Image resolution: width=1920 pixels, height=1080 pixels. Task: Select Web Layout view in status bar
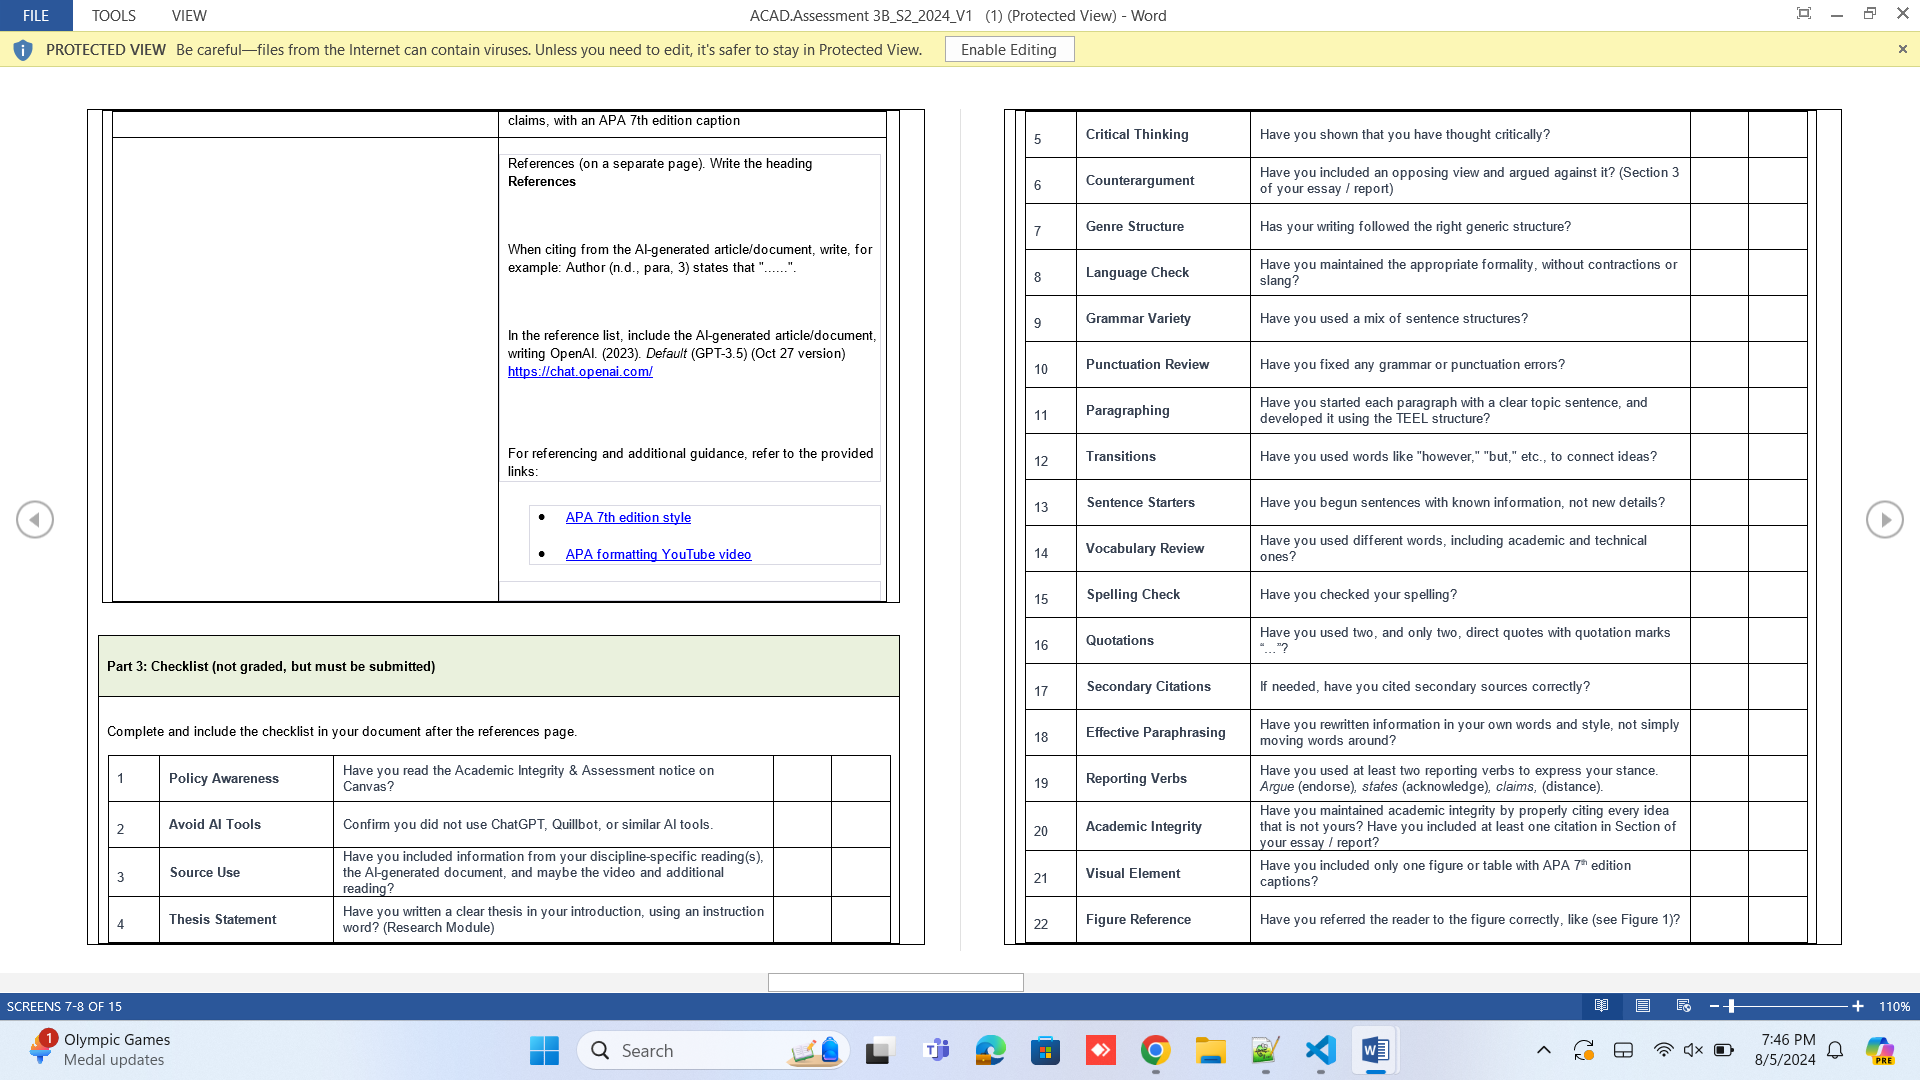[1682, 1007]
